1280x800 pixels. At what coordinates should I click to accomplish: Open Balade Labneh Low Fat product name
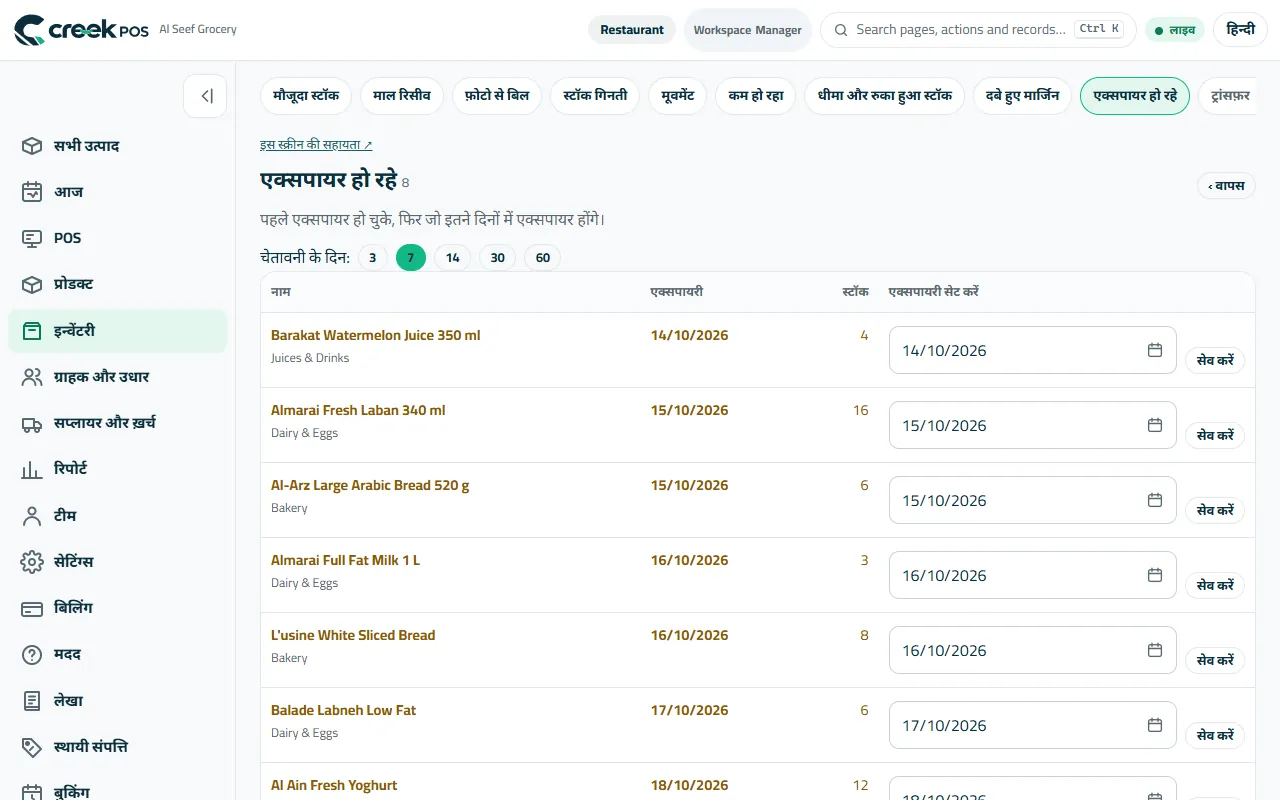click(343, 710)
